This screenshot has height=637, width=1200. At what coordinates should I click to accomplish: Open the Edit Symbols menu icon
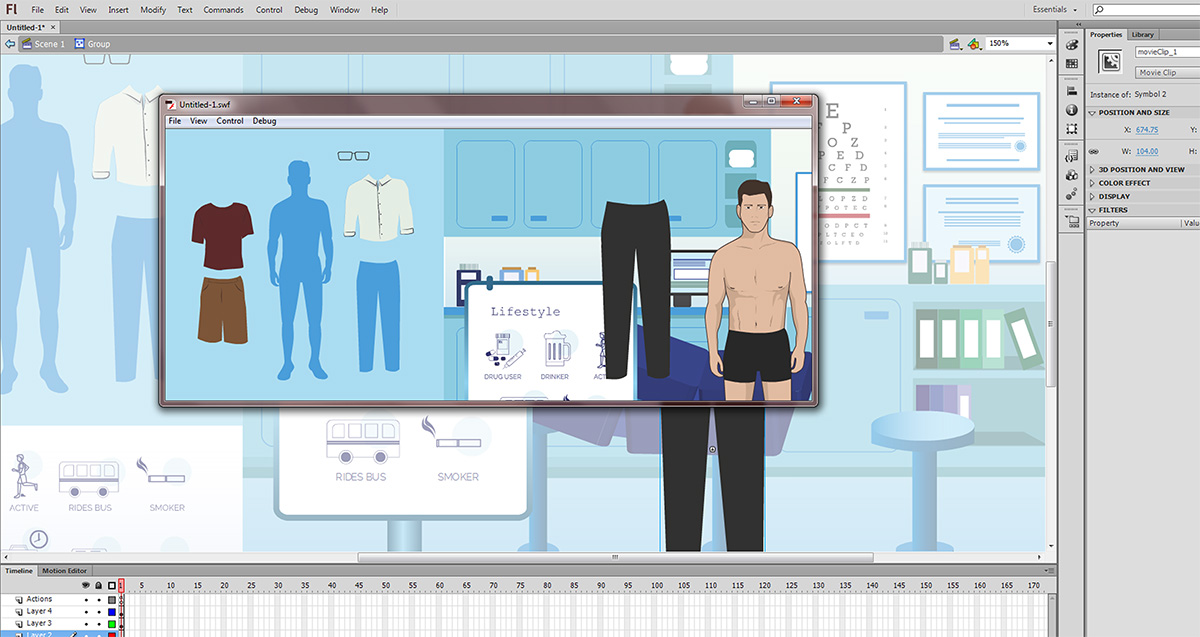(973, 44)
